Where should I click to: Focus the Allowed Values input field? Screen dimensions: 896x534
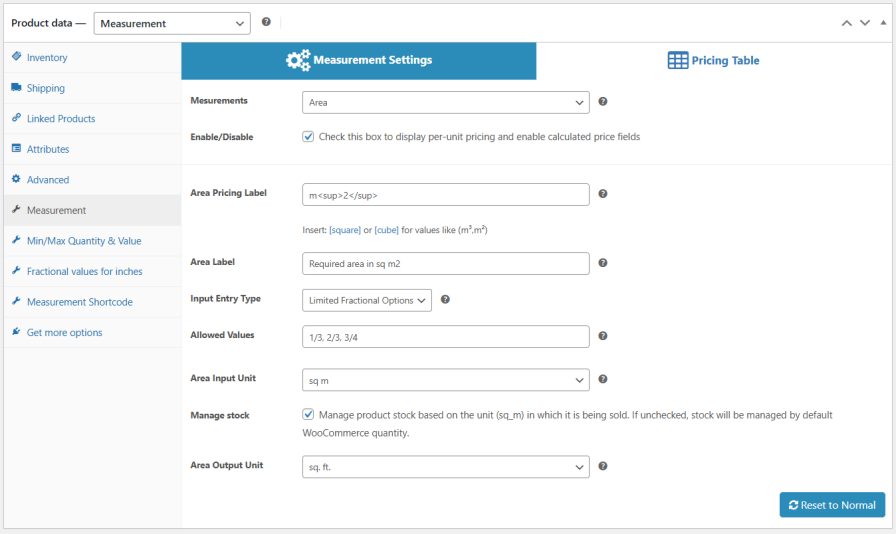[446, 337]
